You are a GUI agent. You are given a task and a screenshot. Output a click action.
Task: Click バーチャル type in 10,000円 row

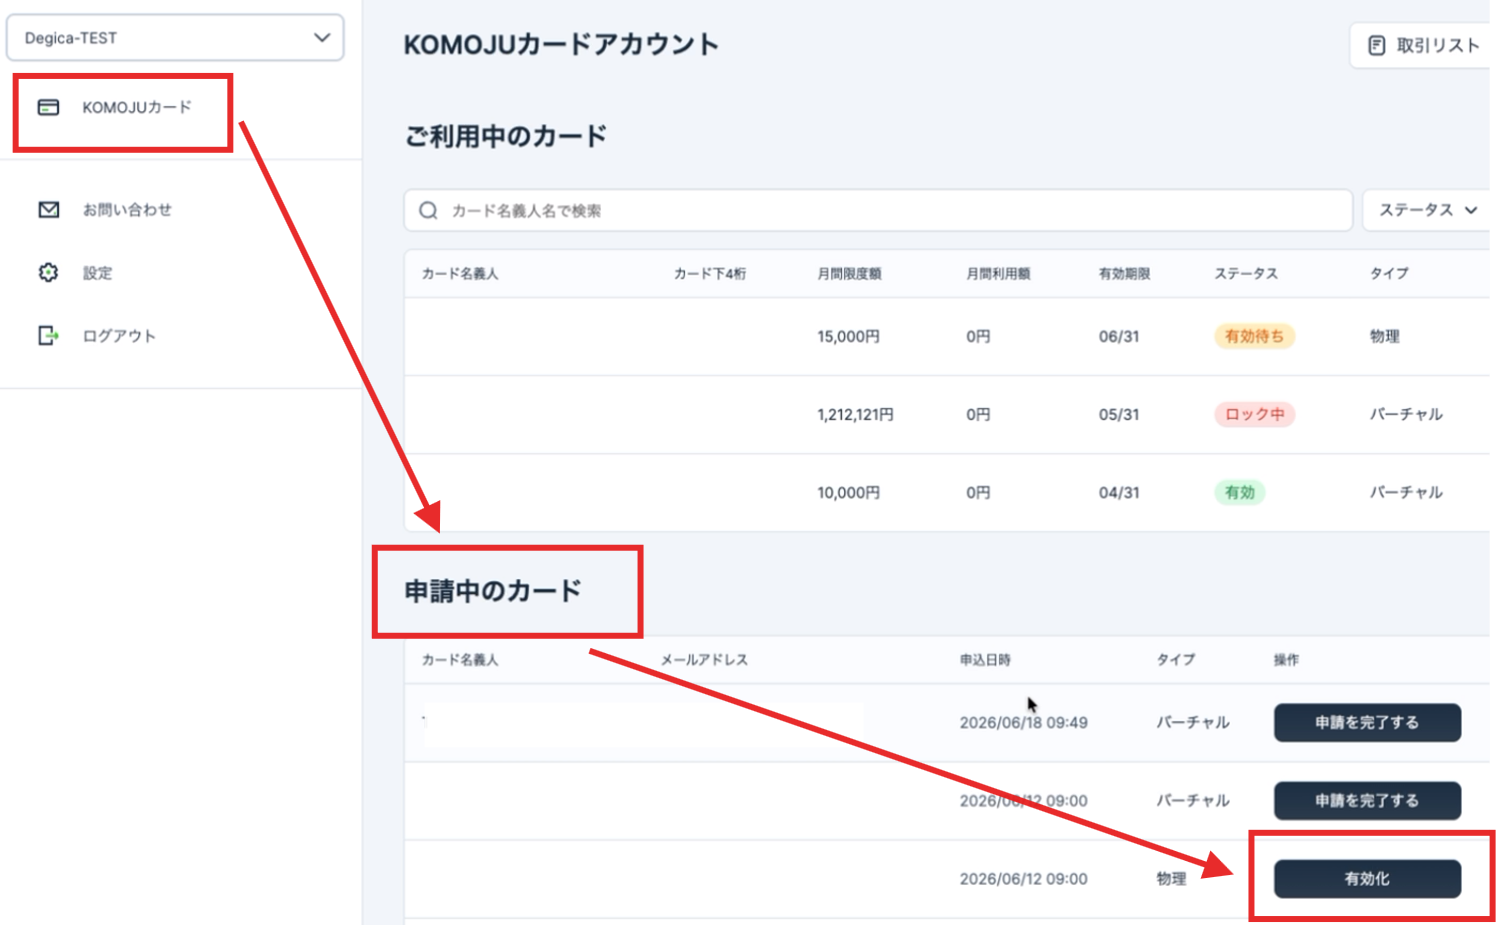pos(1406,492)
